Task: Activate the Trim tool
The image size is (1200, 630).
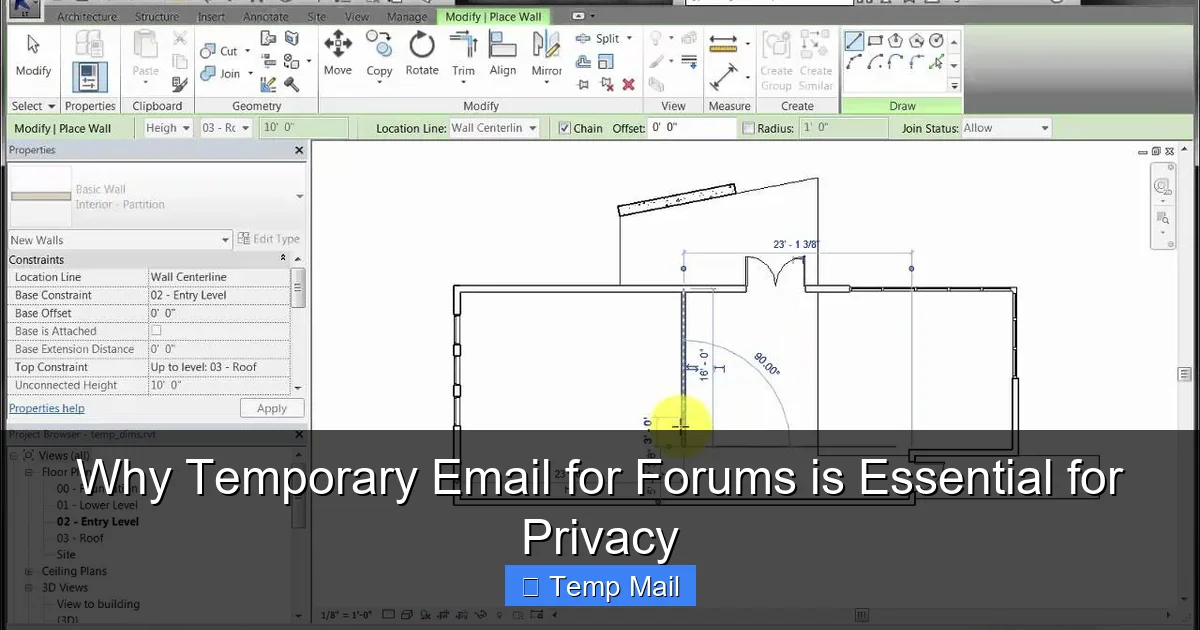Action: (463, 55)
